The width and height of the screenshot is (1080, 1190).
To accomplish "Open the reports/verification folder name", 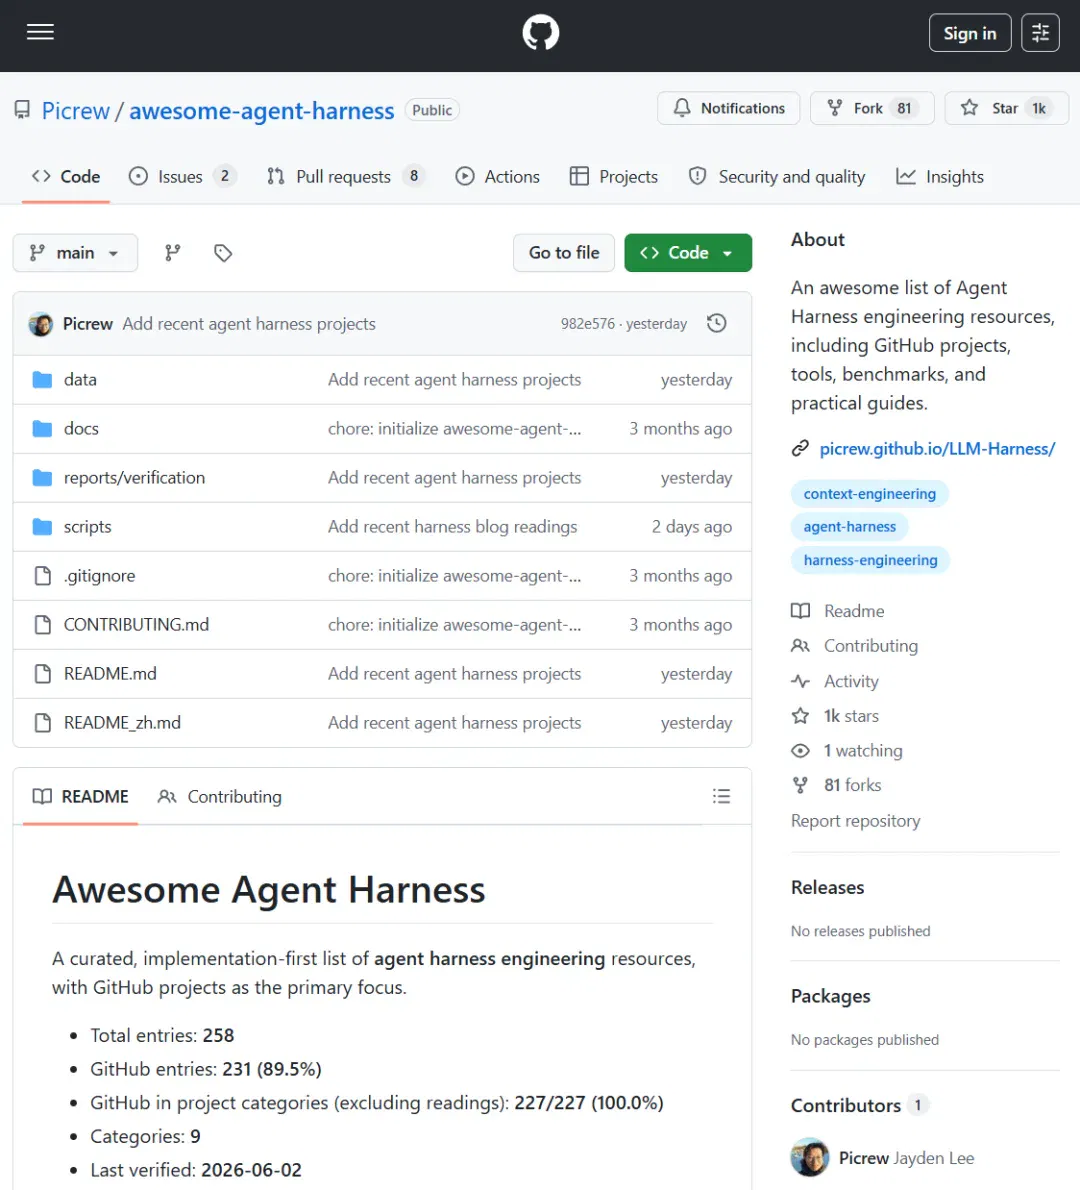I will coord(134,477).
